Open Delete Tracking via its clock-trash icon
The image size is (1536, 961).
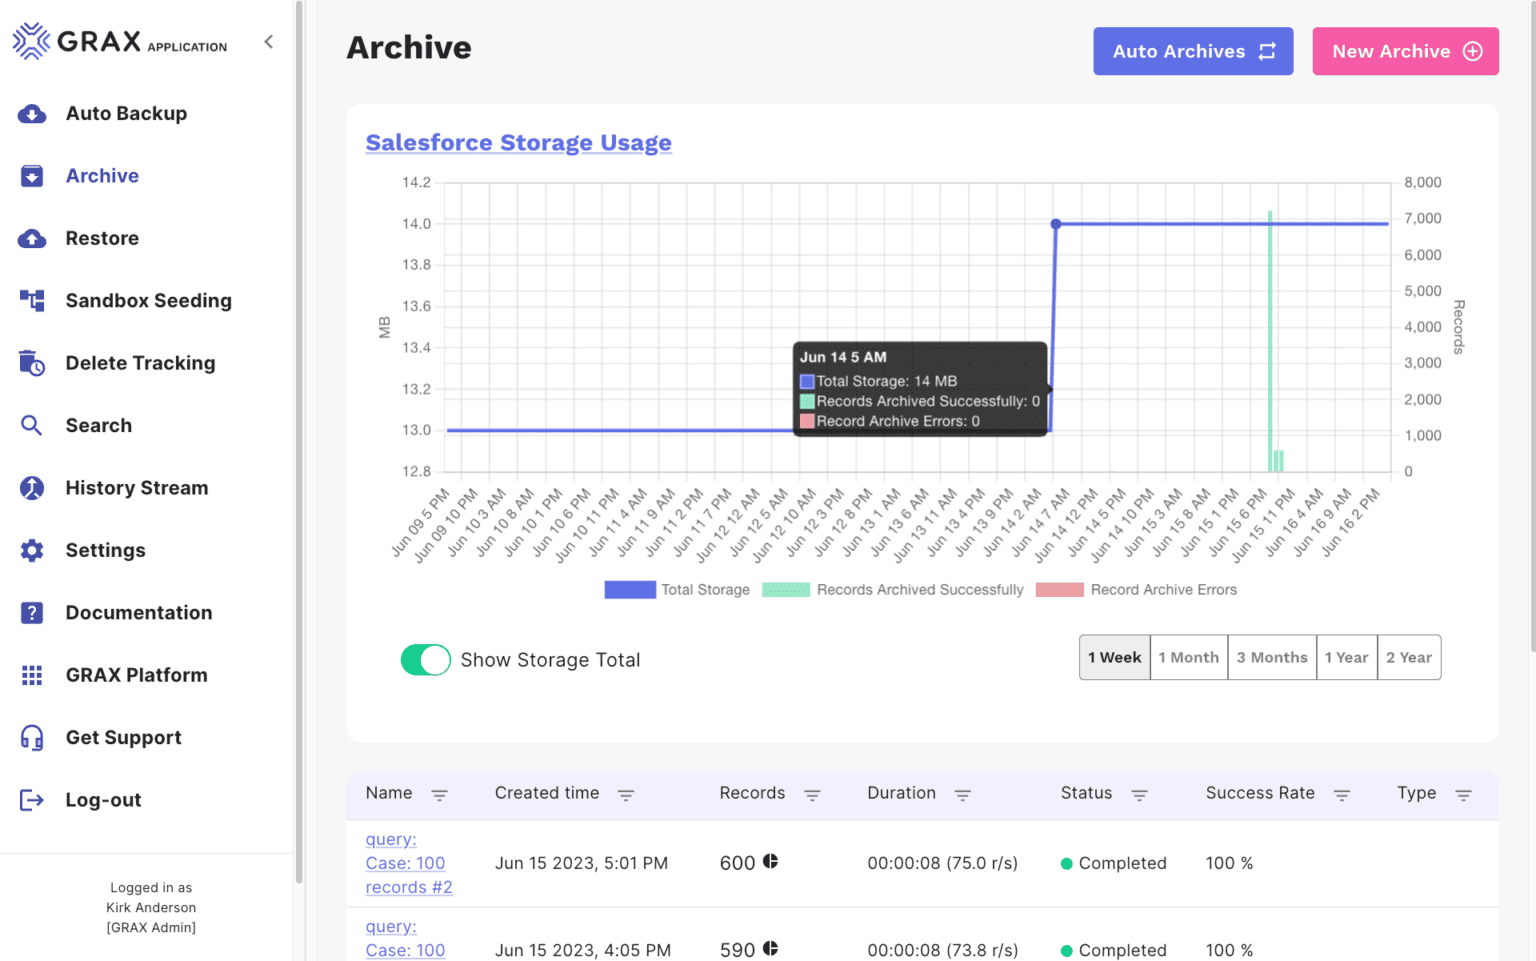(31, 363)
